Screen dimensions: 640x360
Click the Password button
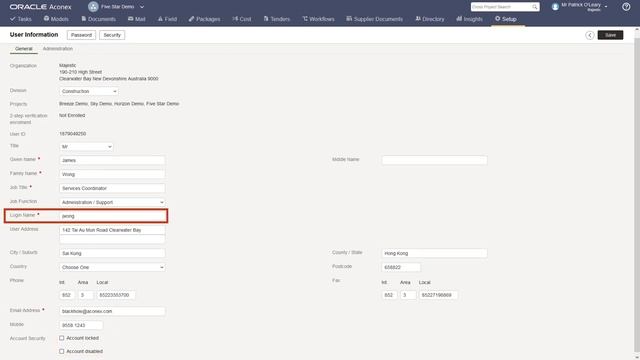point(81,35)
